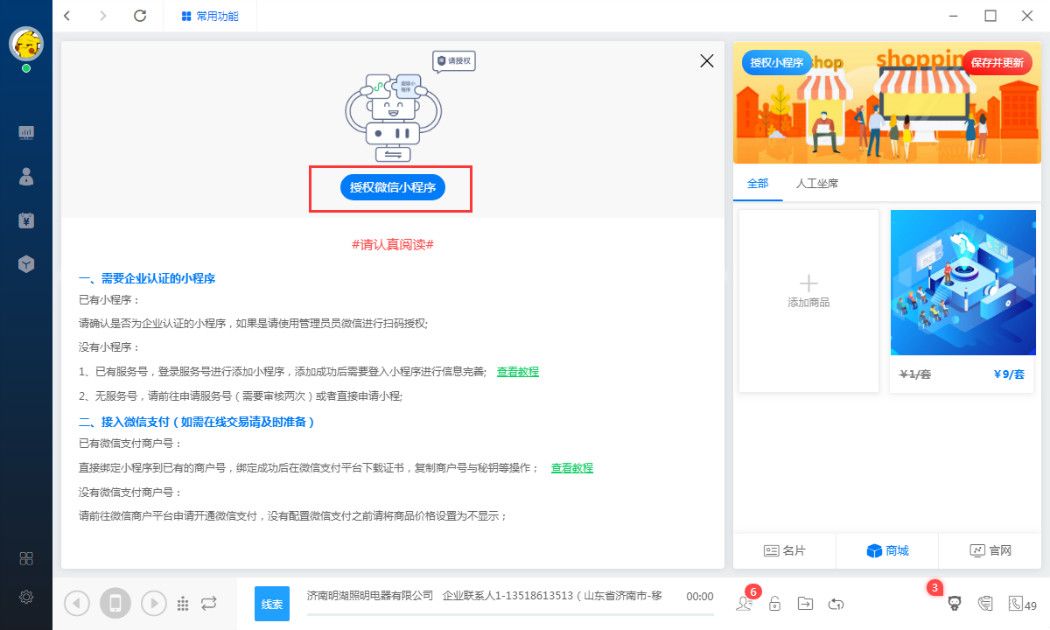This screenshot has height=630, width=1050.
Task: Click the 授权小程序 button on banner
Action: click(x=776, y=62)
